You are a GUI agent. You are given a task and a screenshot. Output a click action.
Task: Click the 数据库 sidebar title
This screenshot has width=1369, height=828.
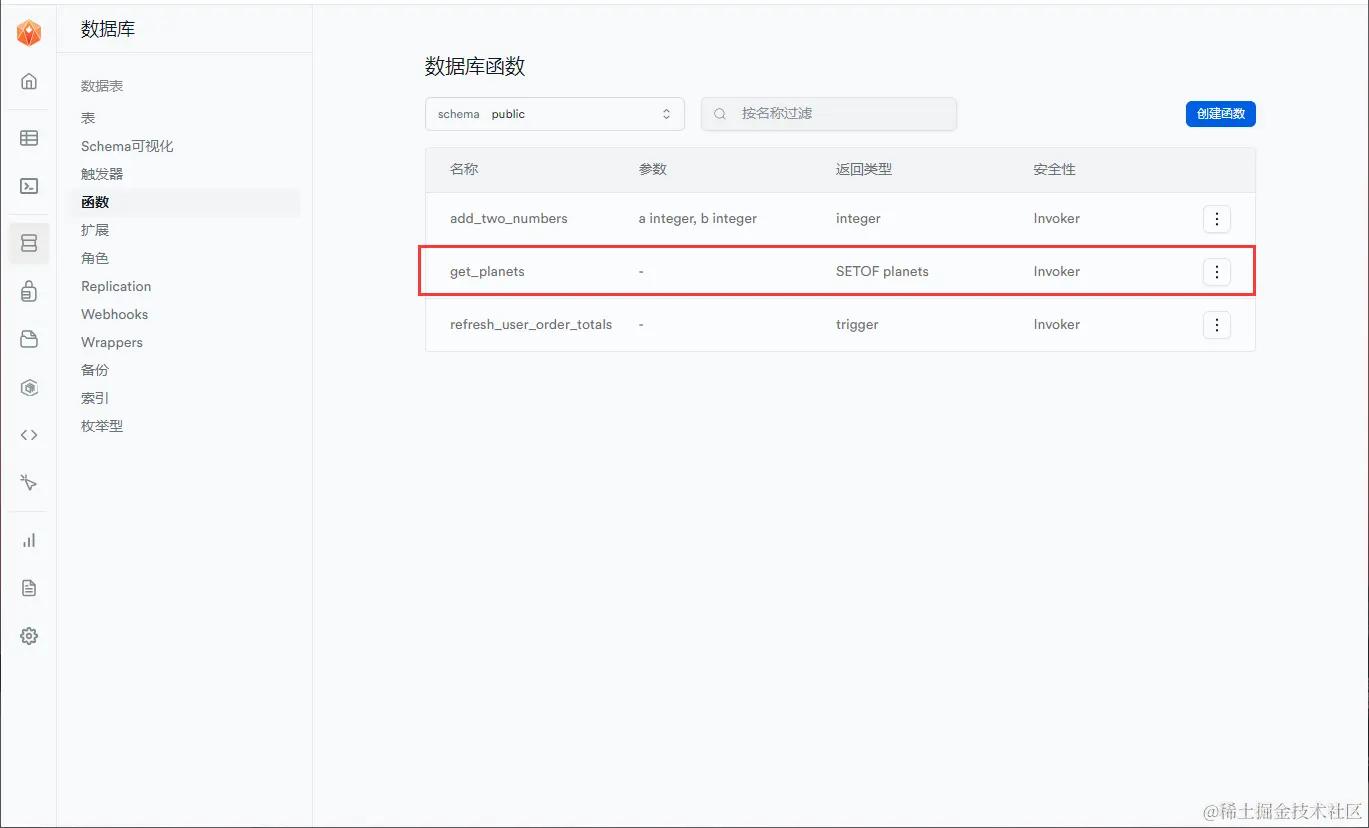point(108,30)
